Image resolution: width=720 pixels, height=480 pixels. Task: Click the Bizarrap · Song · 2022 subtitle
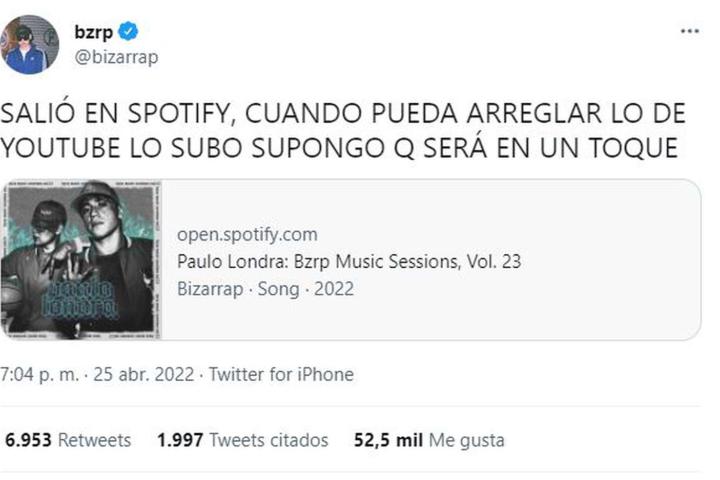click(265, 289)
